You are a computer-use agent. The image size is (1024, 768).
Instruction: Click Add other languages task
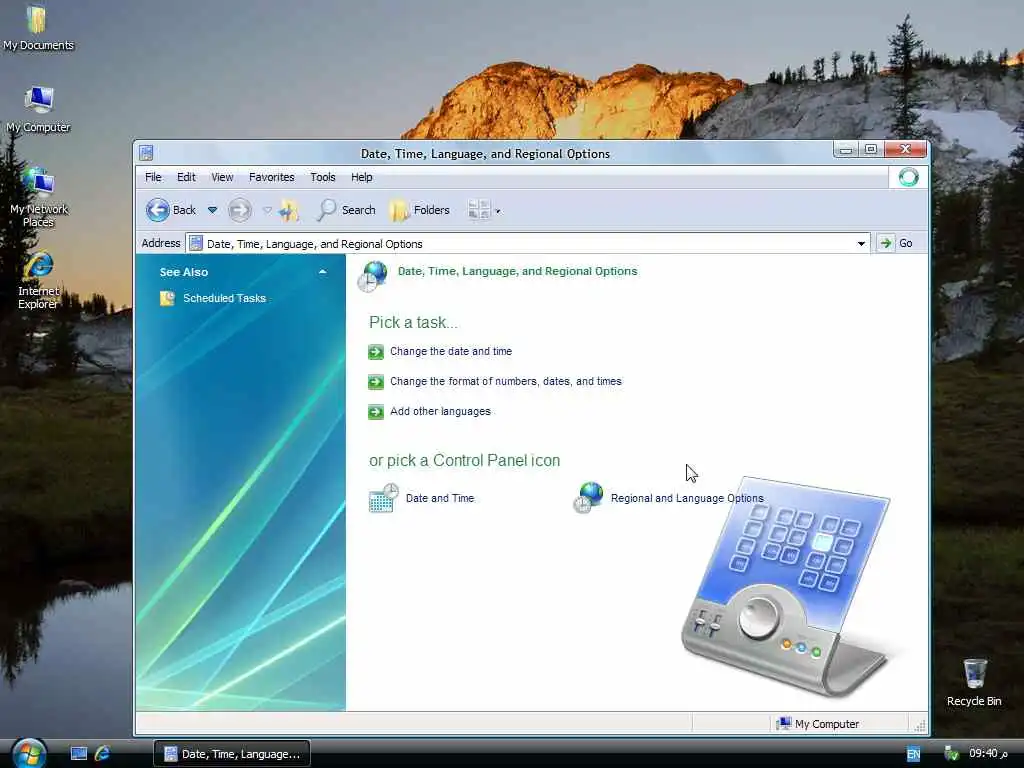click(440, 411)
